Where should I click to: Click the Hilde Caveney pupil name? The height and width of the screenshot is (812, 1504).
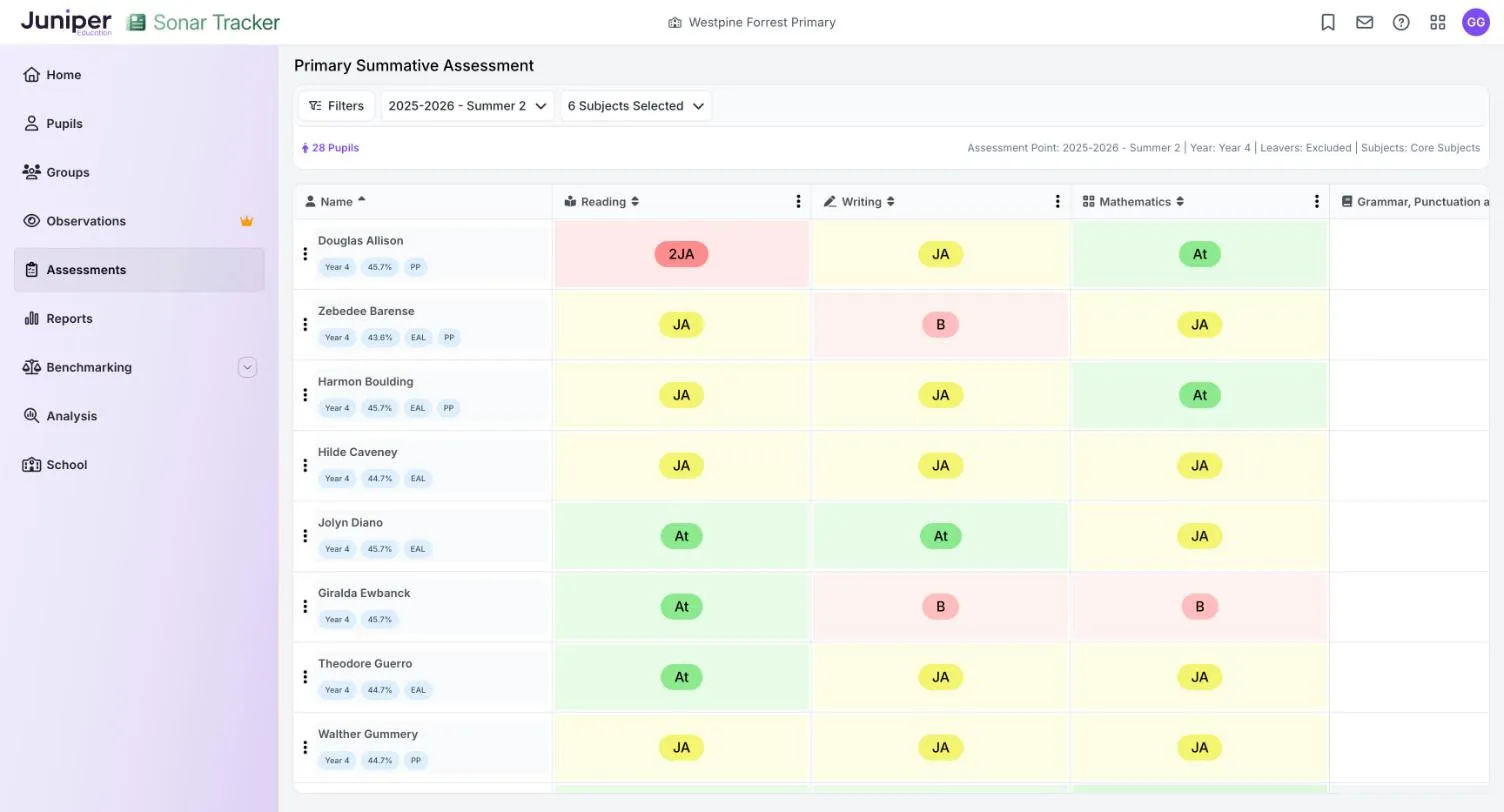(357, 452)
